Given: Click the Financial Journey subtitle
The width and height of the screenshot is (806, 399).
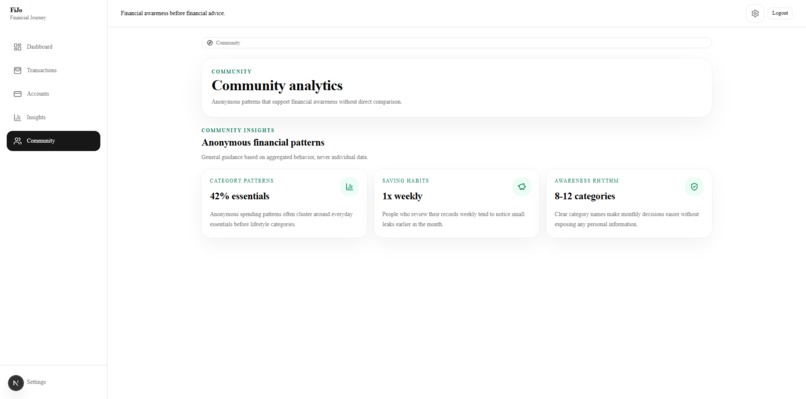Looking at the screenshot, I should (x=28, y=18).
